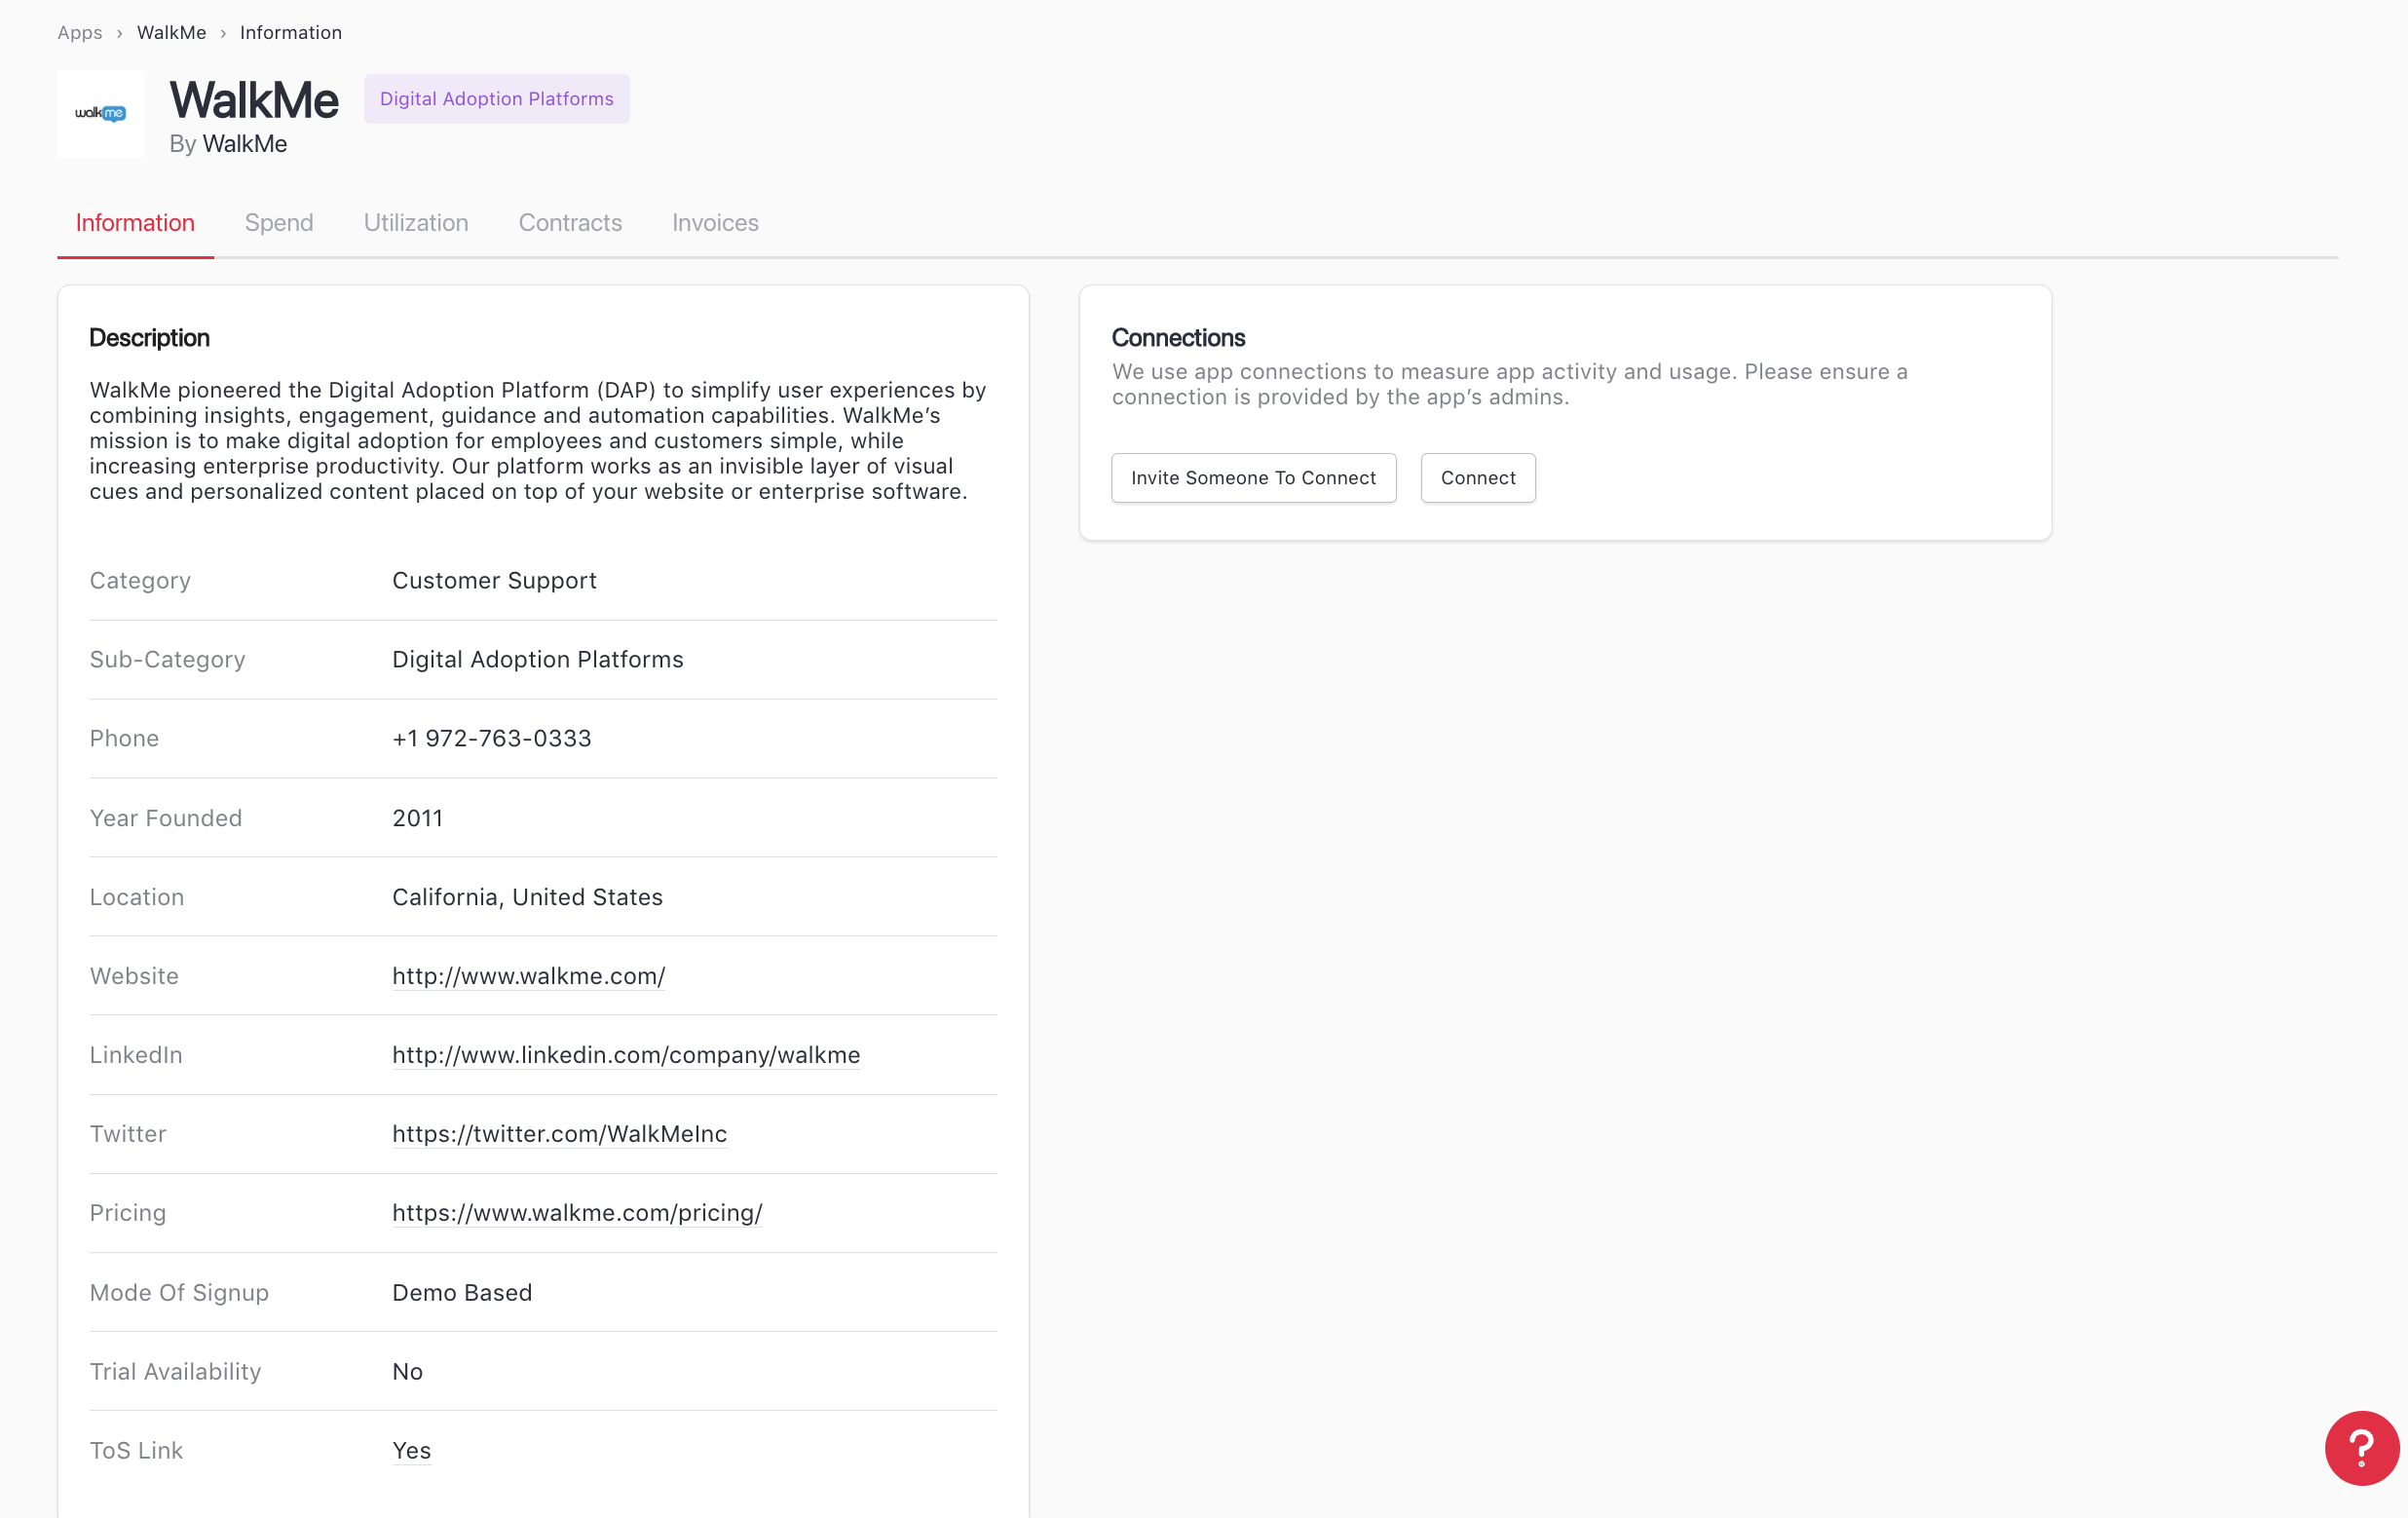The width and height of the screenshot is (2408, 1518).
Task: Click Invite Someone To Connect button
Action: click(x=1253, y=478)
